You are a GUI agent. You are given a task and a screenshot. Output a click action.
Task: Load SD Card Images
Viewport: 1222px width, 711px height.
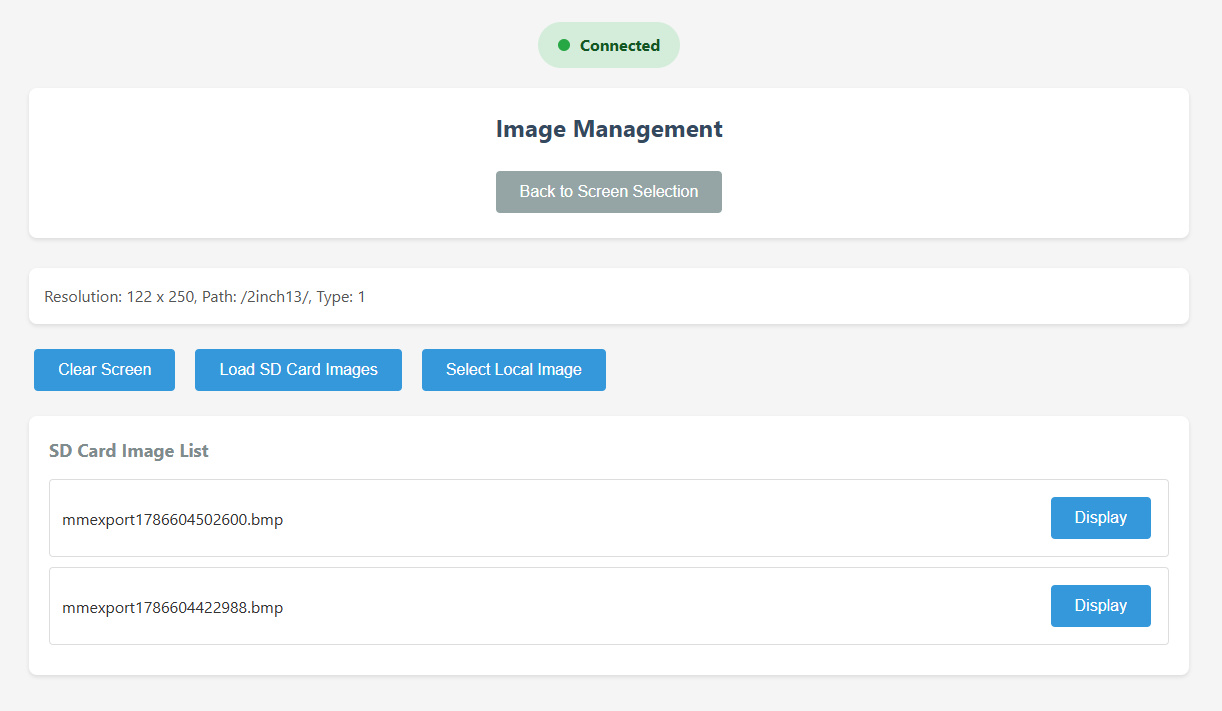click(298, 370)
